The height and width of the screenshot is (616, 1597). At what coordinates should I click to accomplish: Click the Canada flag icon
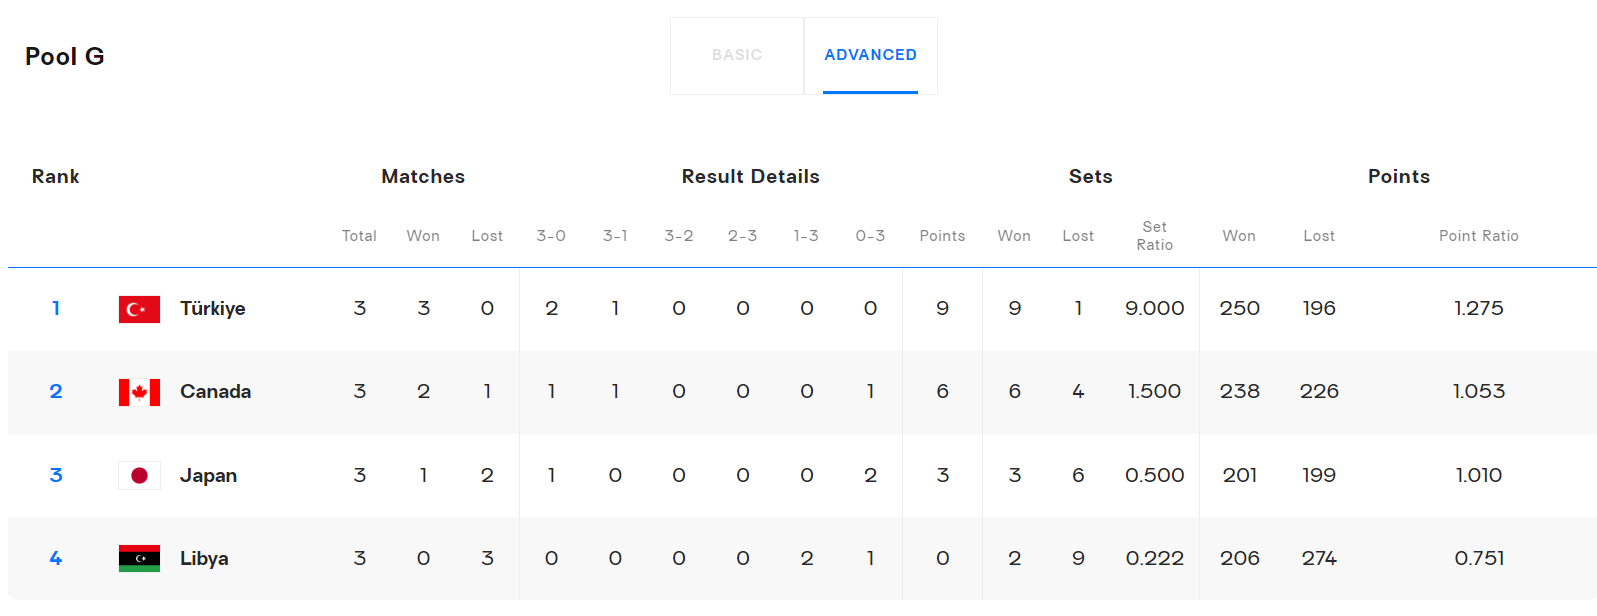tap(139, 392)
